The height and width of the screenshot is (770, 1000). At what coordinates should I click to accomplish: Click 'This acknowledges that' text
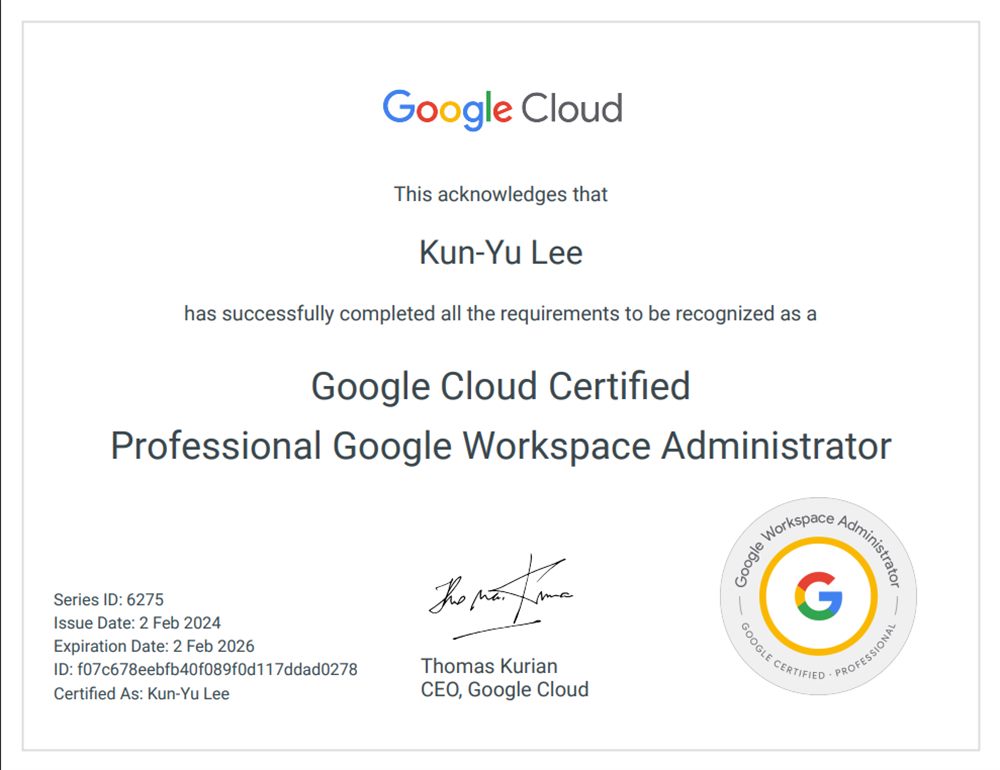(x=501, y=194)
